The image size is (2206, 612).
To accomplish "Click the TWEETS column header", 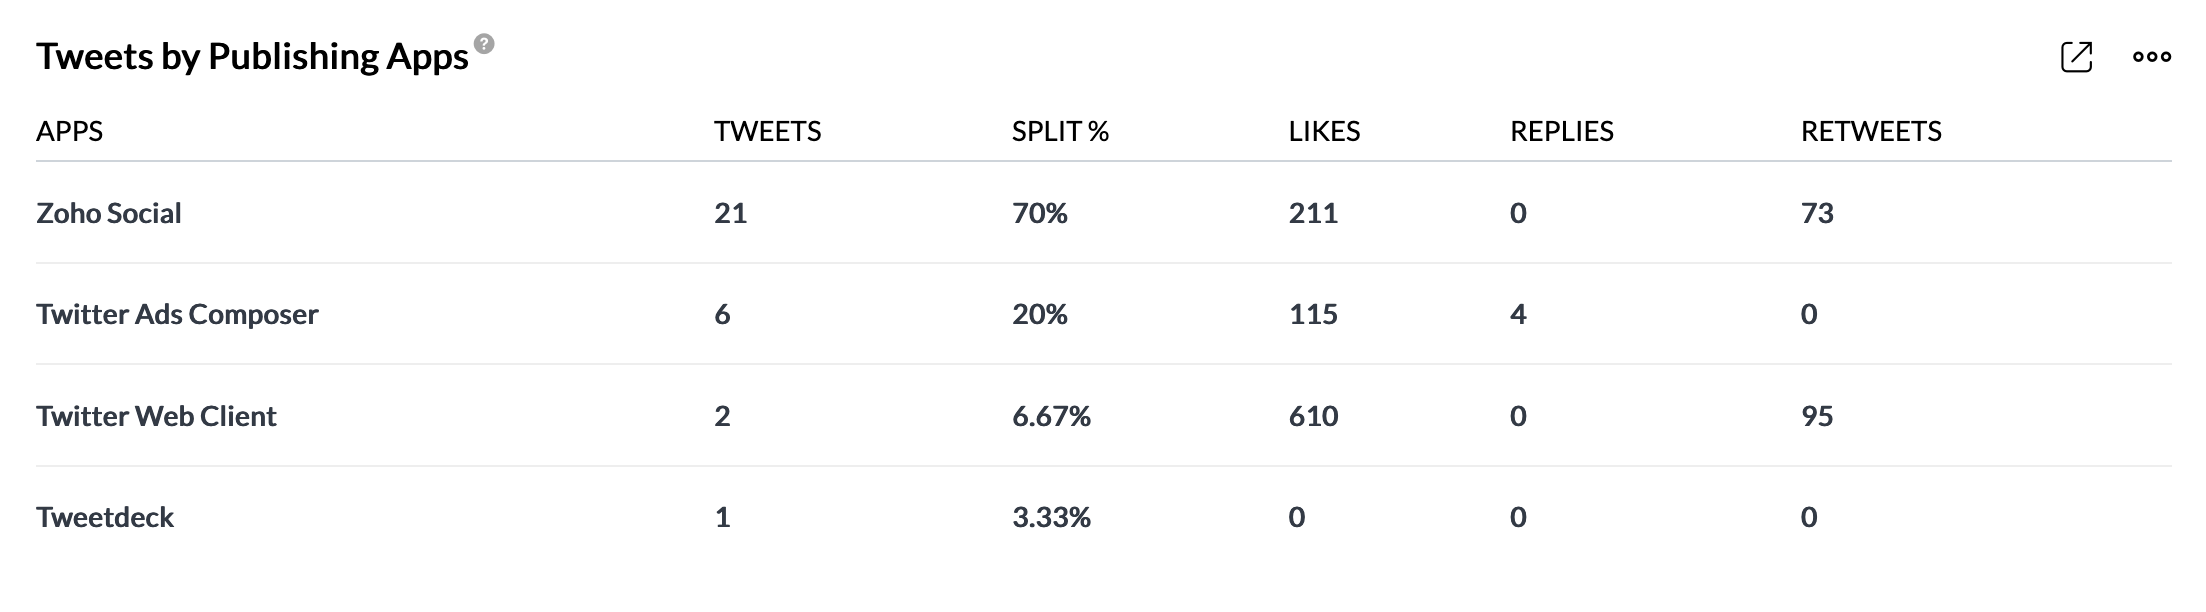I will pyautogui.click(x=767, y=131).
